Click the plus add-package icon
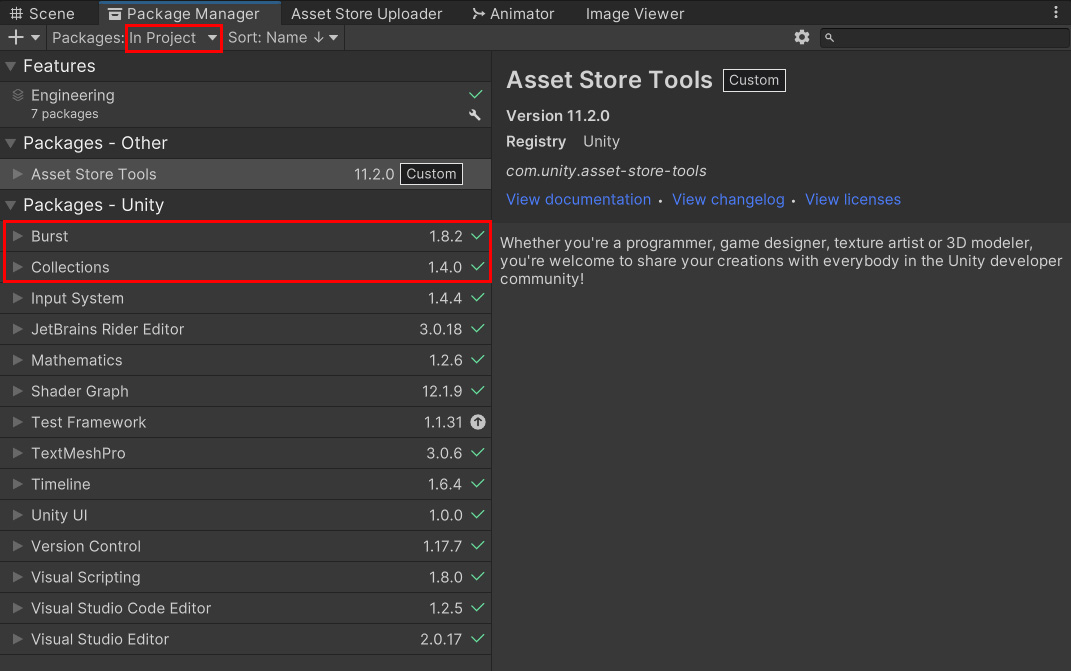1071x671 pixels. pos(16,38)
